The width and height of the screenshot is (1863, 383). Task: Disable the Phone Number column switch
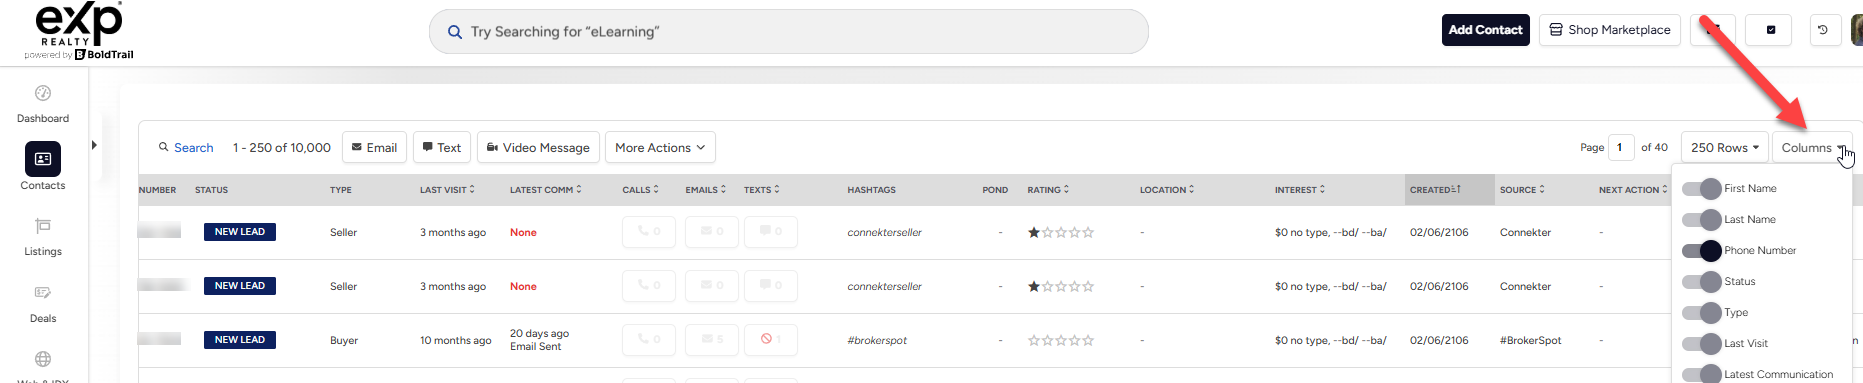pos(1701,251)
